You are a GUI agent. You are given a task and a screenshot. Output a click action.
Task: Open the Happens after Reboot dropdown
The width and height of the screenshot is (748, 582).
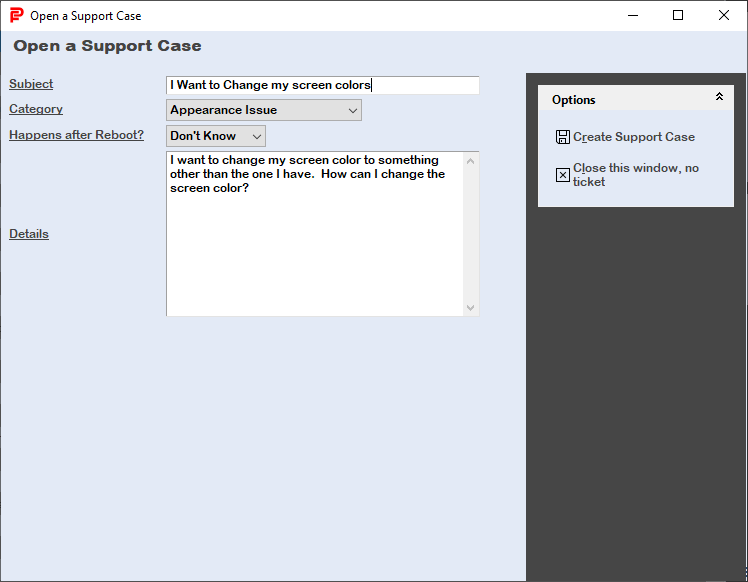pyautogui.click(x=216, y=136)
